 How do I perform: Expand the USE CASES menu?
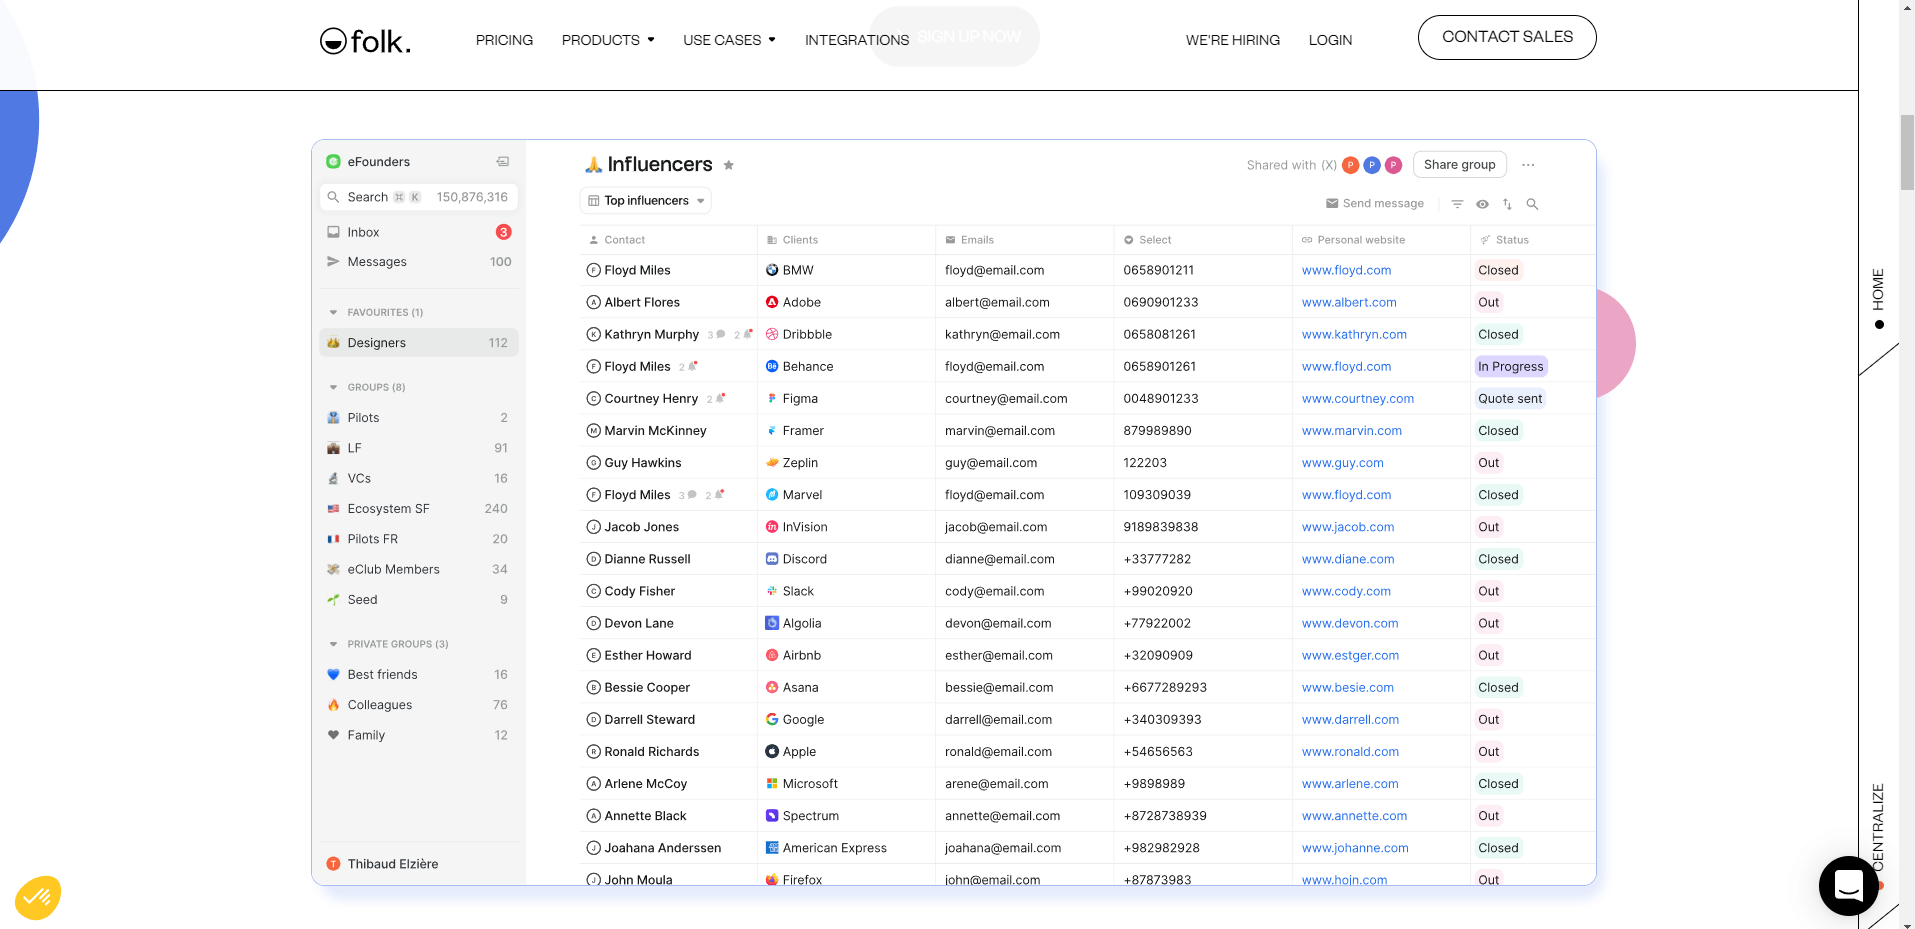(x=729, y=40)
